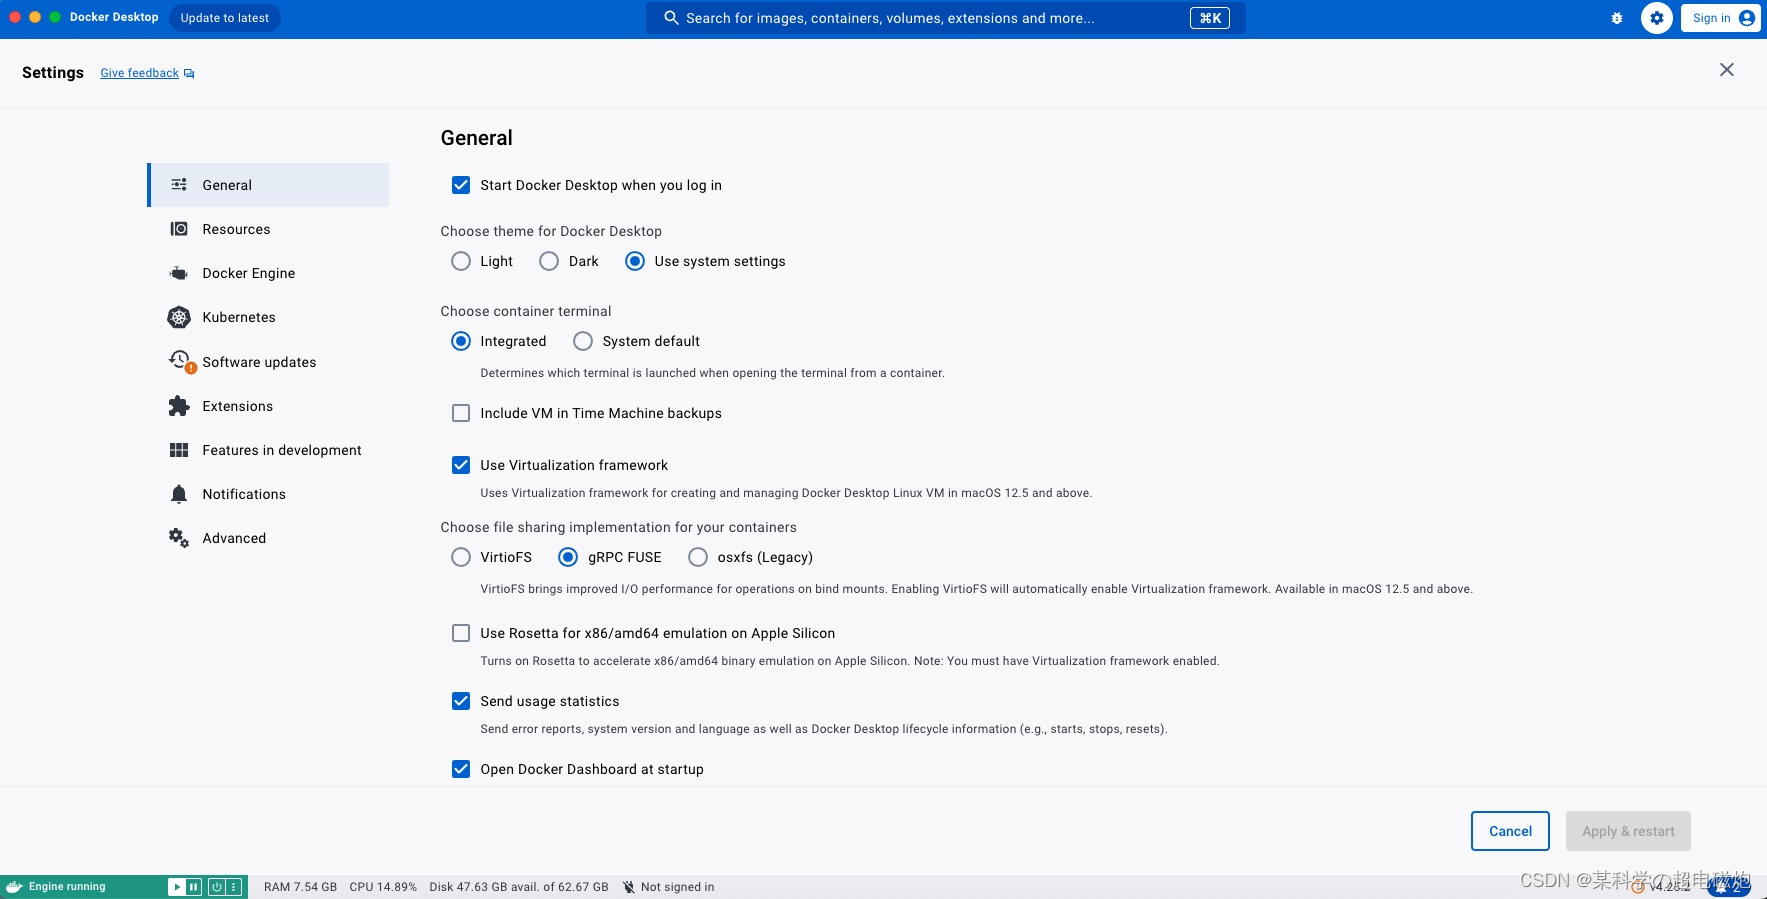Click the Docker whale icon in status bar

14,887
